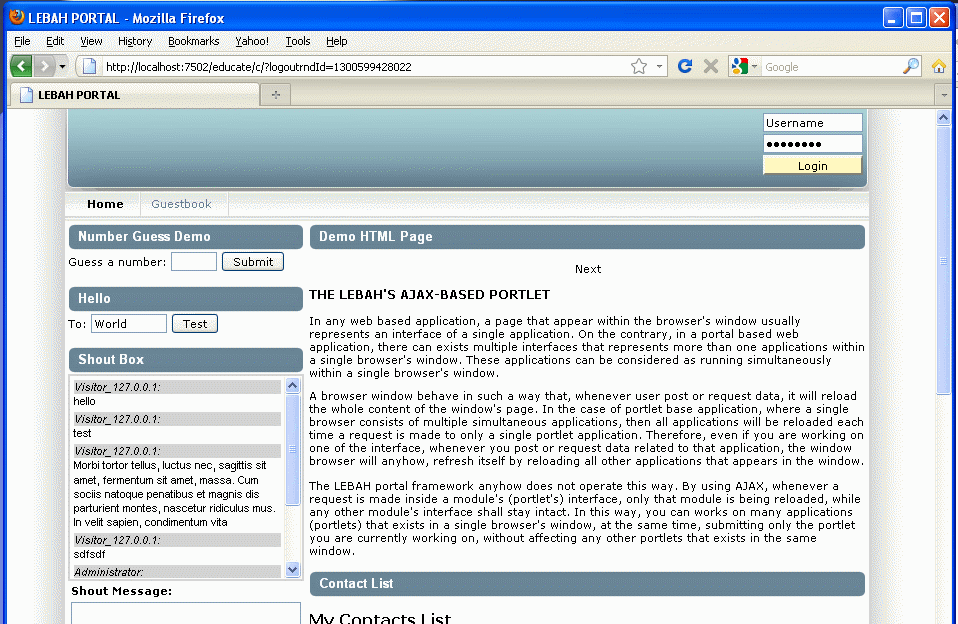The height and width of the screenshot is (624, 958).
Task: Click the browser Back arrow button
Action: [x=21, y=66]
